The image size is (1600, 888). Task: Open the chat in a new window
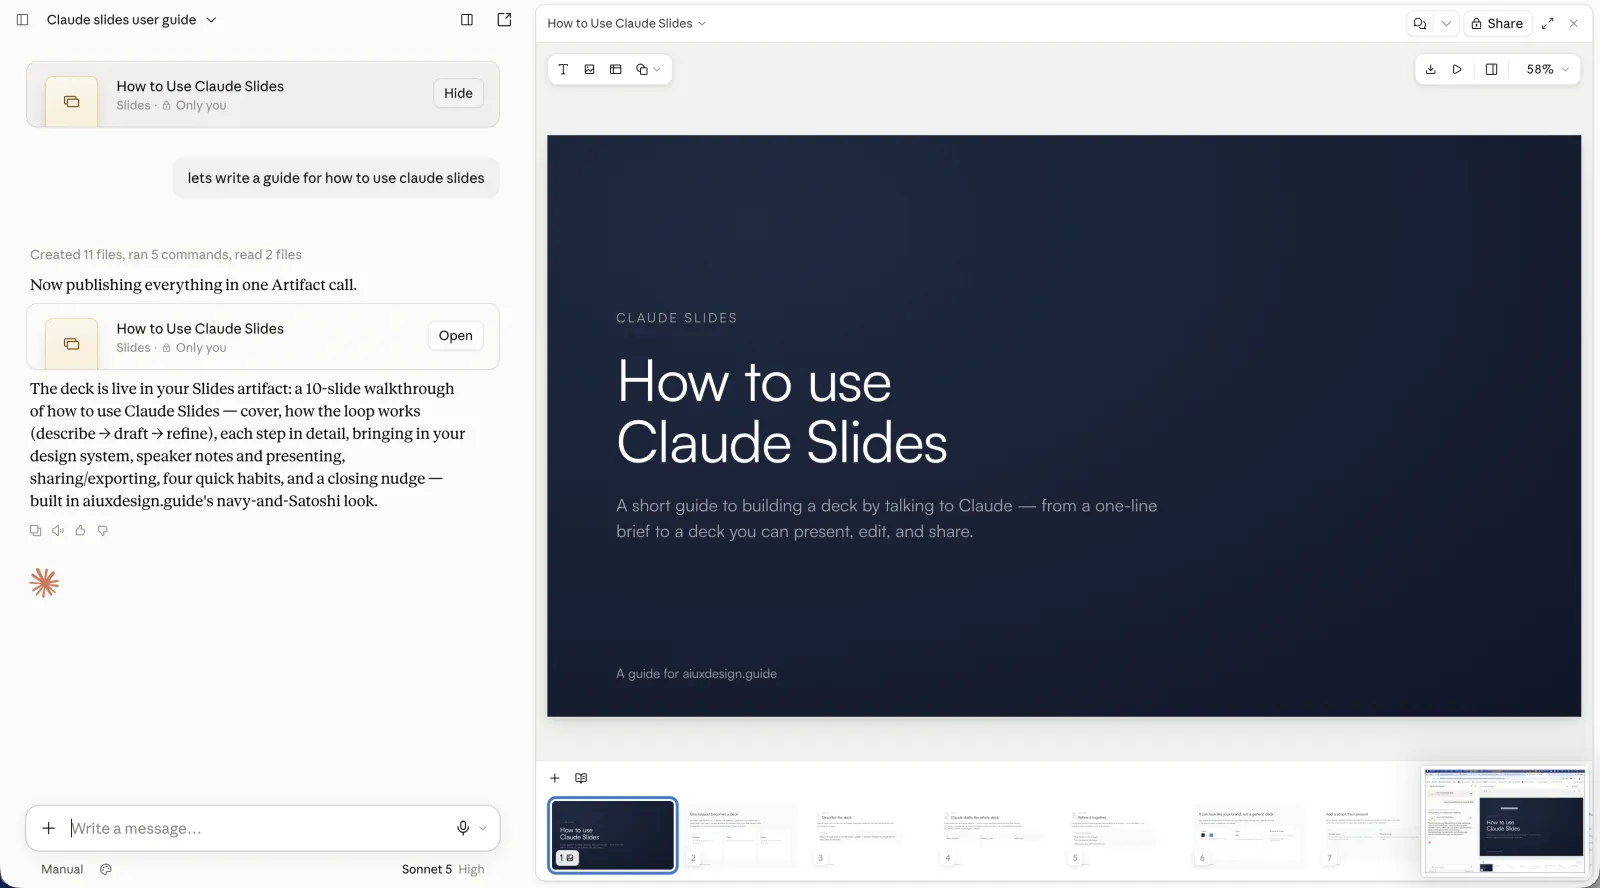(x=504, y=20)
